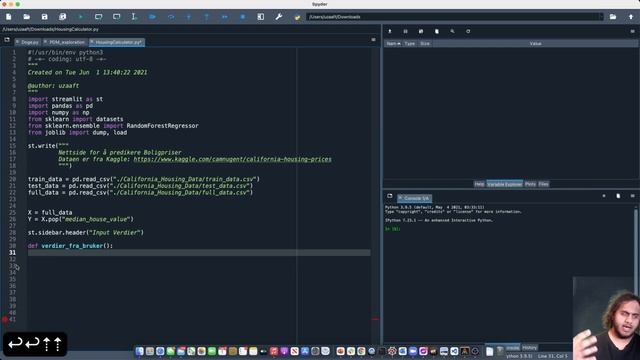Import data in Variable Explorer
Viewport: 640px width, 360px height.
click(x=390, y=31)
